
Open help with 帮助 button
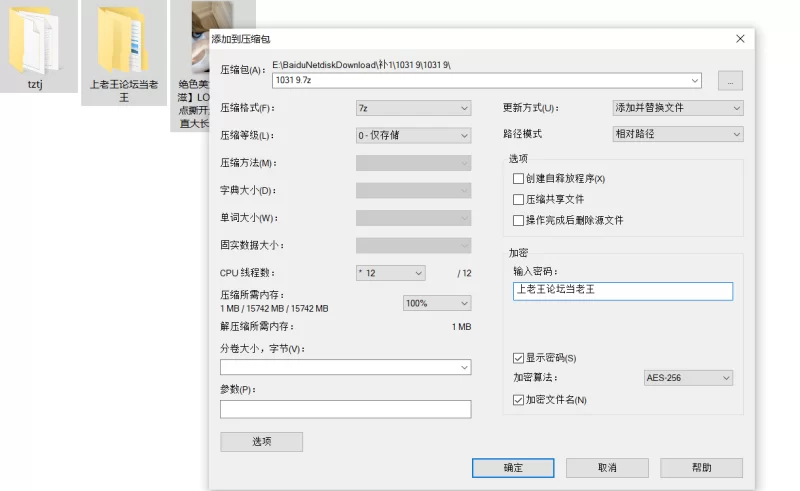coord(702,468)
